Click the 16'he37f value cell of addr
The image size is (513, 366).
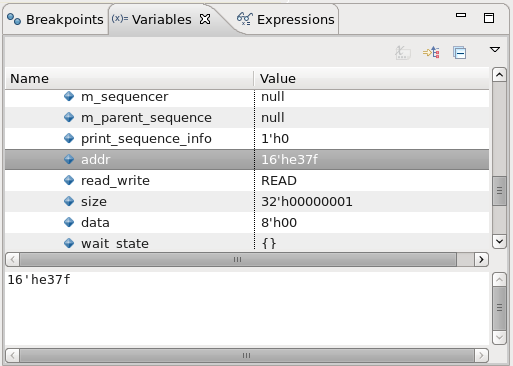(289, 160)
